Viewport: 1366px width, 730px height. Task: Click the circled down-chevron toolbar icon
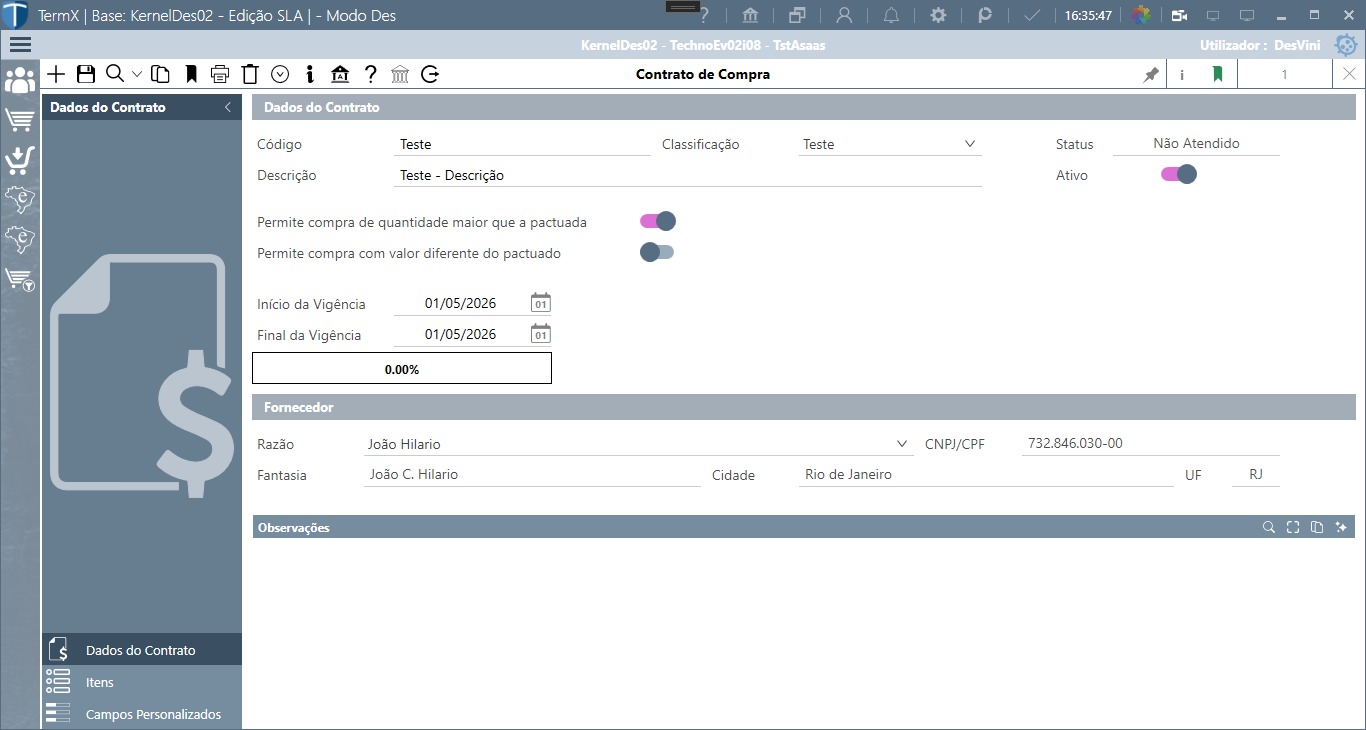click(280, 74)
